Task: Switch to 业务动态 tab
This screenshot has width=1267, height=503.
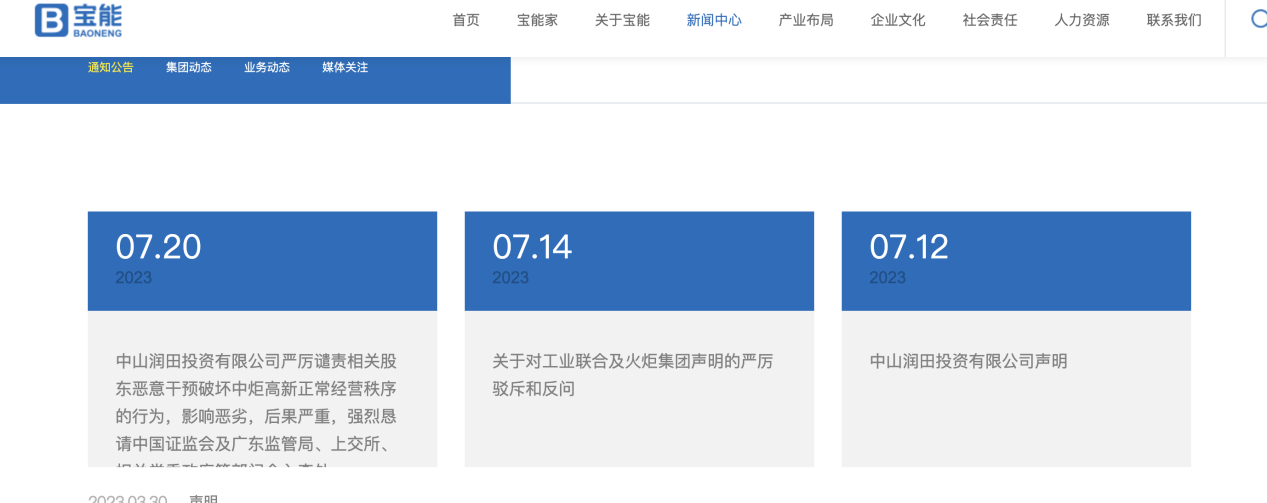Action: pyautogui.click(x=267, y=68)
